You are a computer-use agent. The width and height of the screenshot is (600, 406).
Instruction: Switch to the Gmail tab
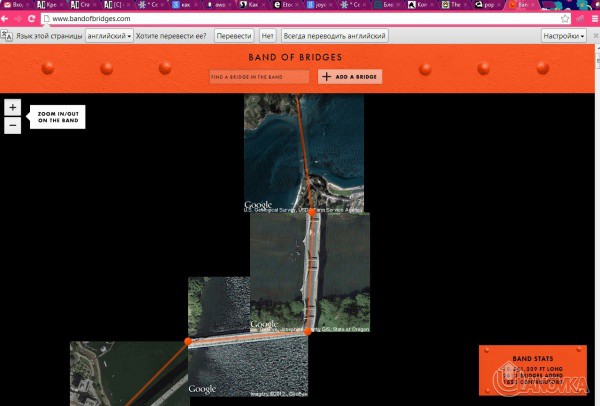(16, 5)
